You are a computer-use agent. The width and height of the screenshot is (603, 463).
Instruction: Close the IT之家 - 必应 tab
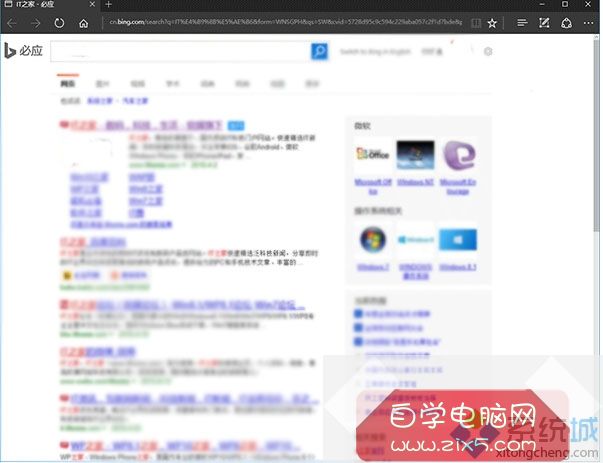[x=92, y=4]
